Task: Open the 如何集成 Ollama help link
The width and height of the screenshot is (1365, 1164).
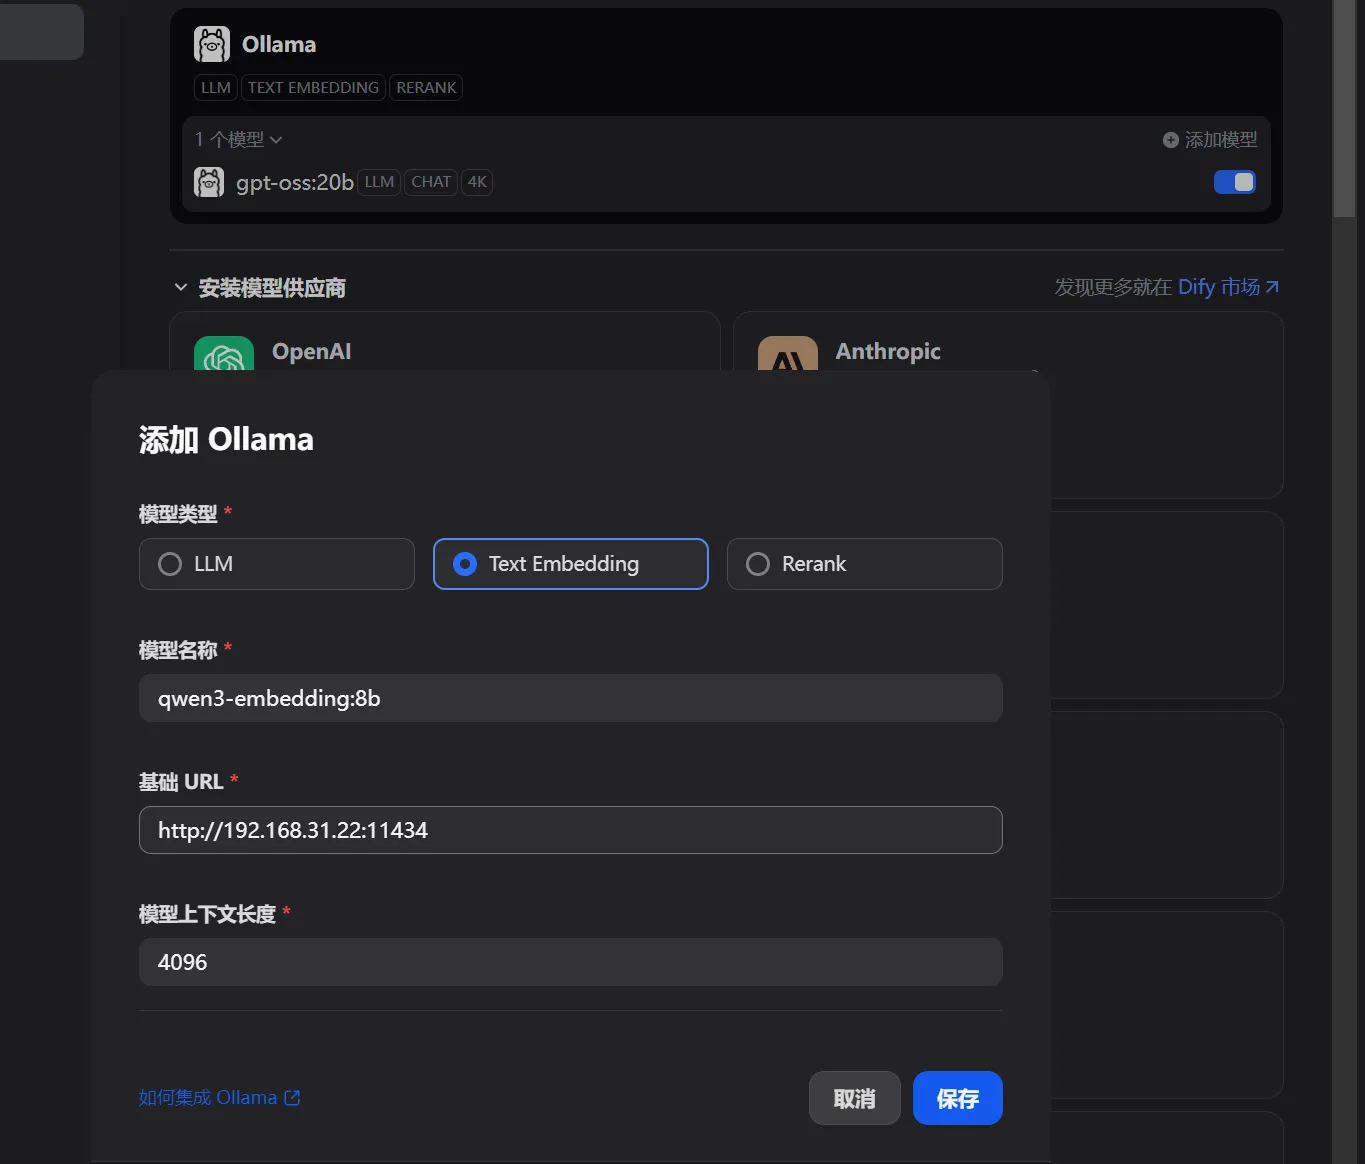Action: (208, 1098)
